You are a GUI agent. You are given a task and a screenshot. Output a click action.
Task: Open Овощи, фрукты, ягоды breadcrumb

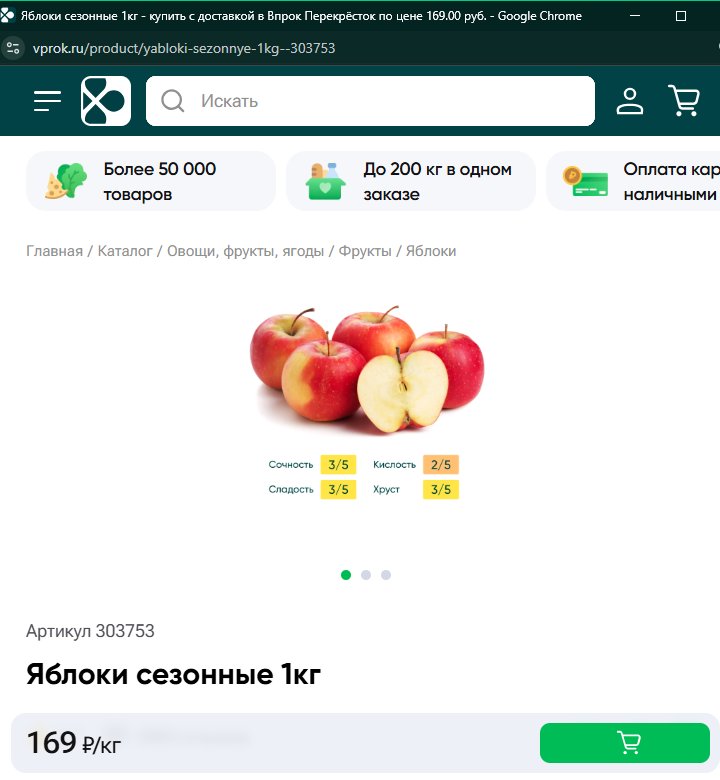coord(245,251)
